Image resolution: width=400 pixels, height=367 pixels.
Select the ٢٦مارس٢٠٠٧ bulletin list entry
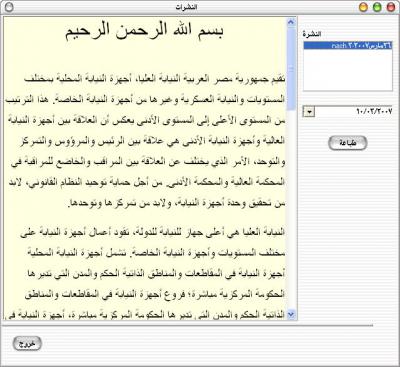point(348,46)
